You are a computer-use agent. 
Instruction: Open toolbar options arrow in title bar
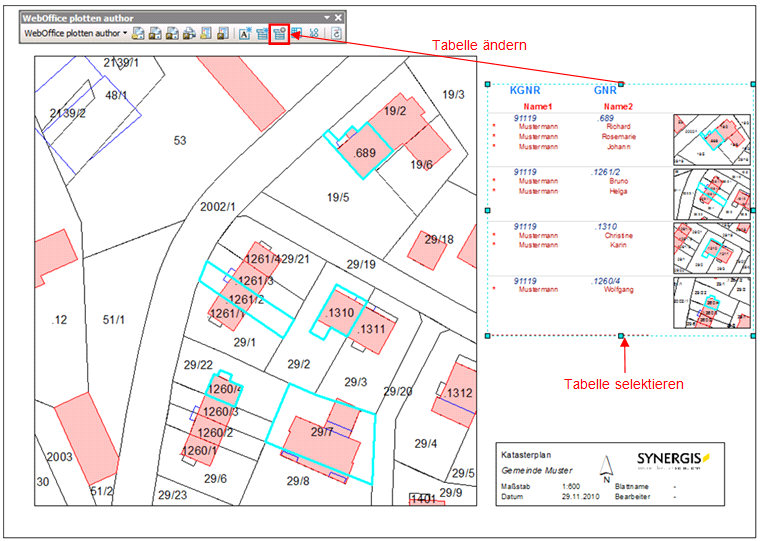tap(327, 18)
